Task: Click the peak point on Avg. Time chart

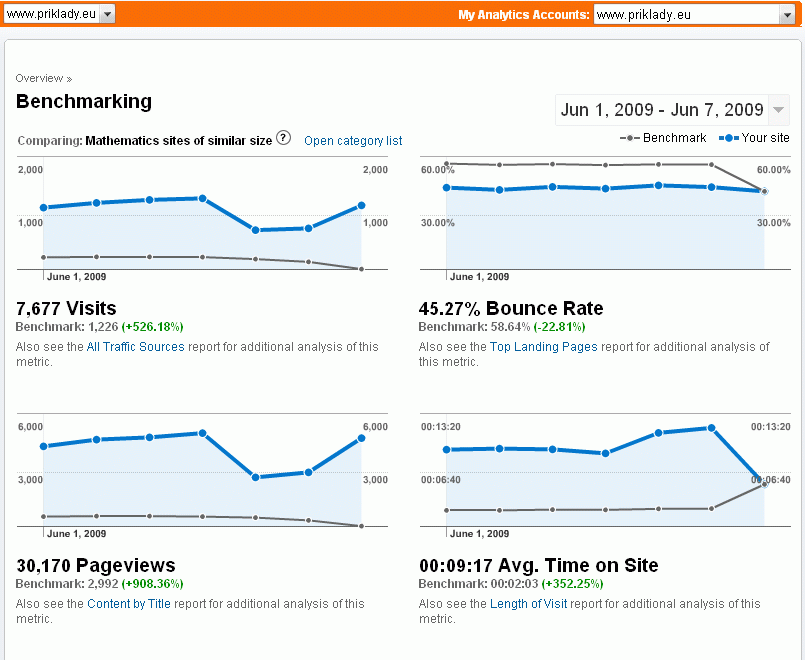Action: pyautogui.click(x=711, y=428)
